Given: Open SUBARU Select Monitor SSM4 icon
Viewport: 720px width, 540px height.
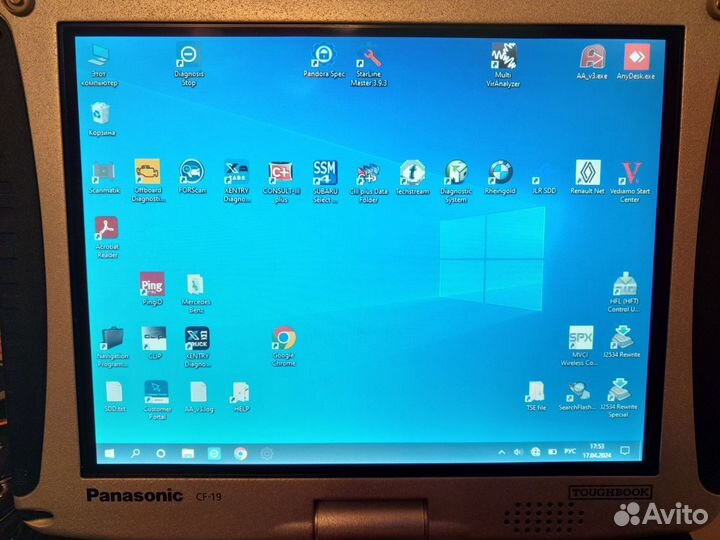Looking at the screenshot, I should (x=325, y=182).
